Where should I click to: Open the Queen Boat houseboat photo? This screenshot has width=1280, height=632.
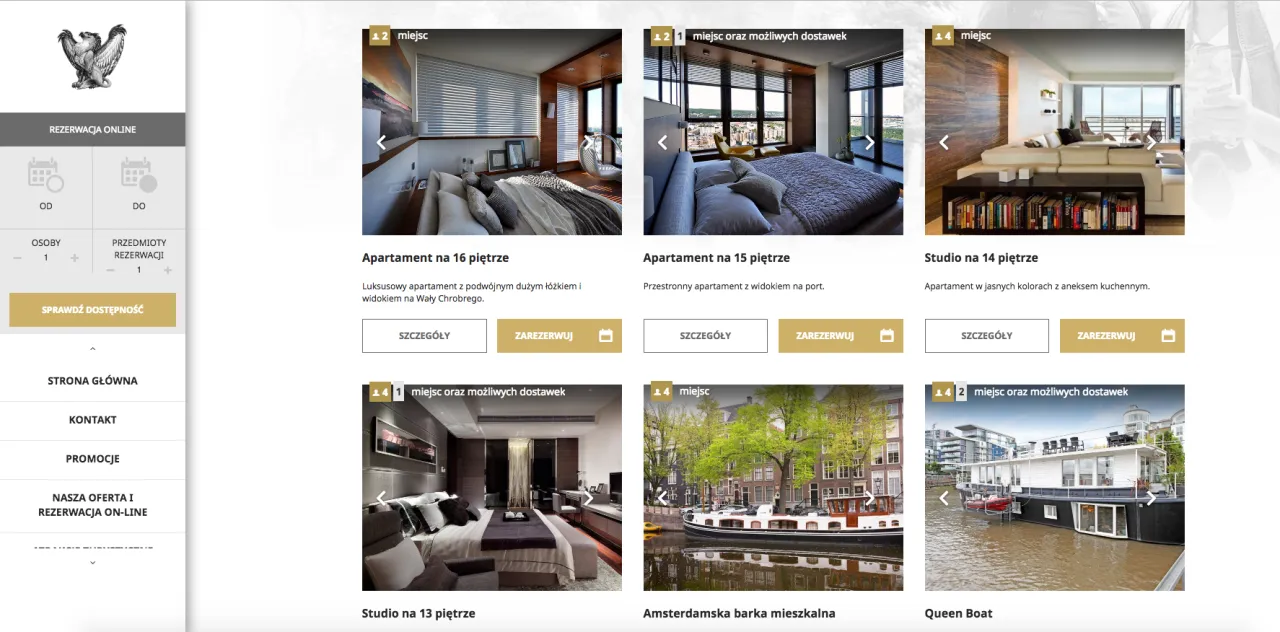[x=1054, y=487]
